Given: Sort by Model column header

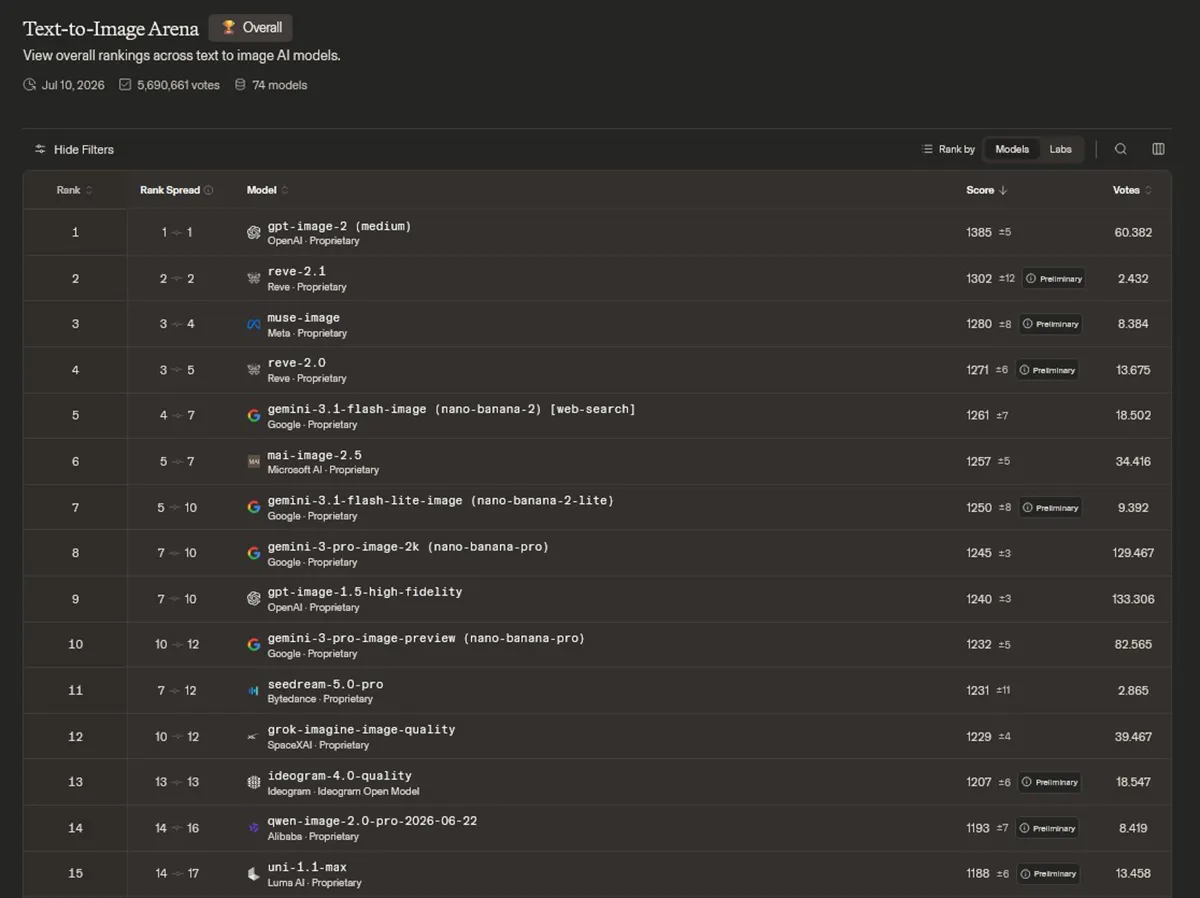Looking at the screenshot, I should [268, 190].
